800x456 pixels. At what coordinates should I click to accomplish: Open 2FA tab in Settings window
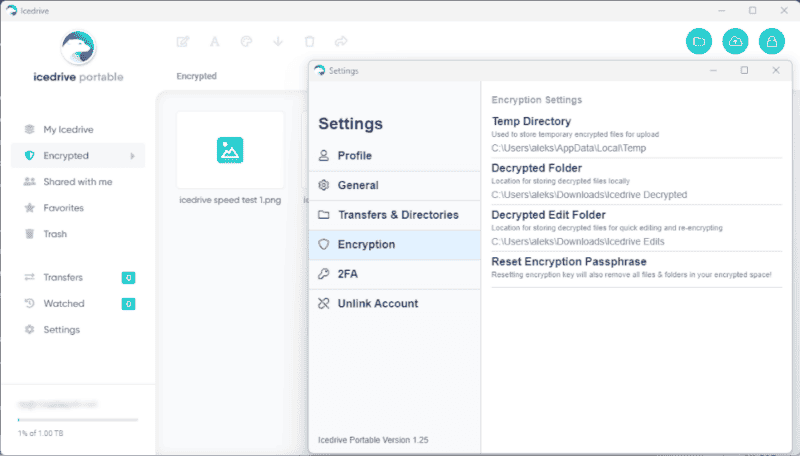394,274
